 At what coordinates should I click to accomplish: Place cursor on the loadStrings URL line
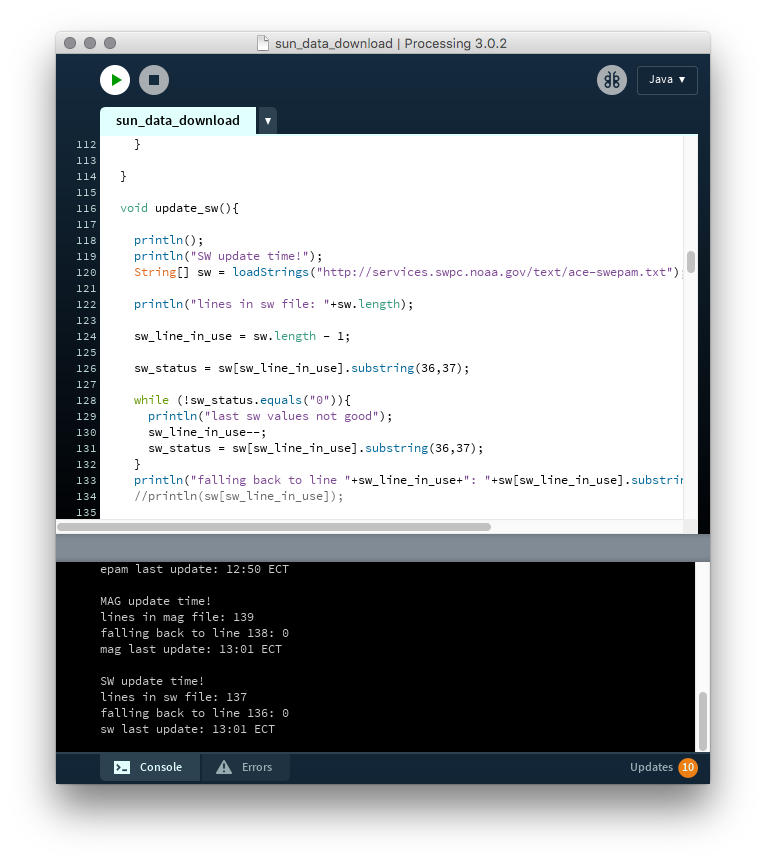[400, 272]
